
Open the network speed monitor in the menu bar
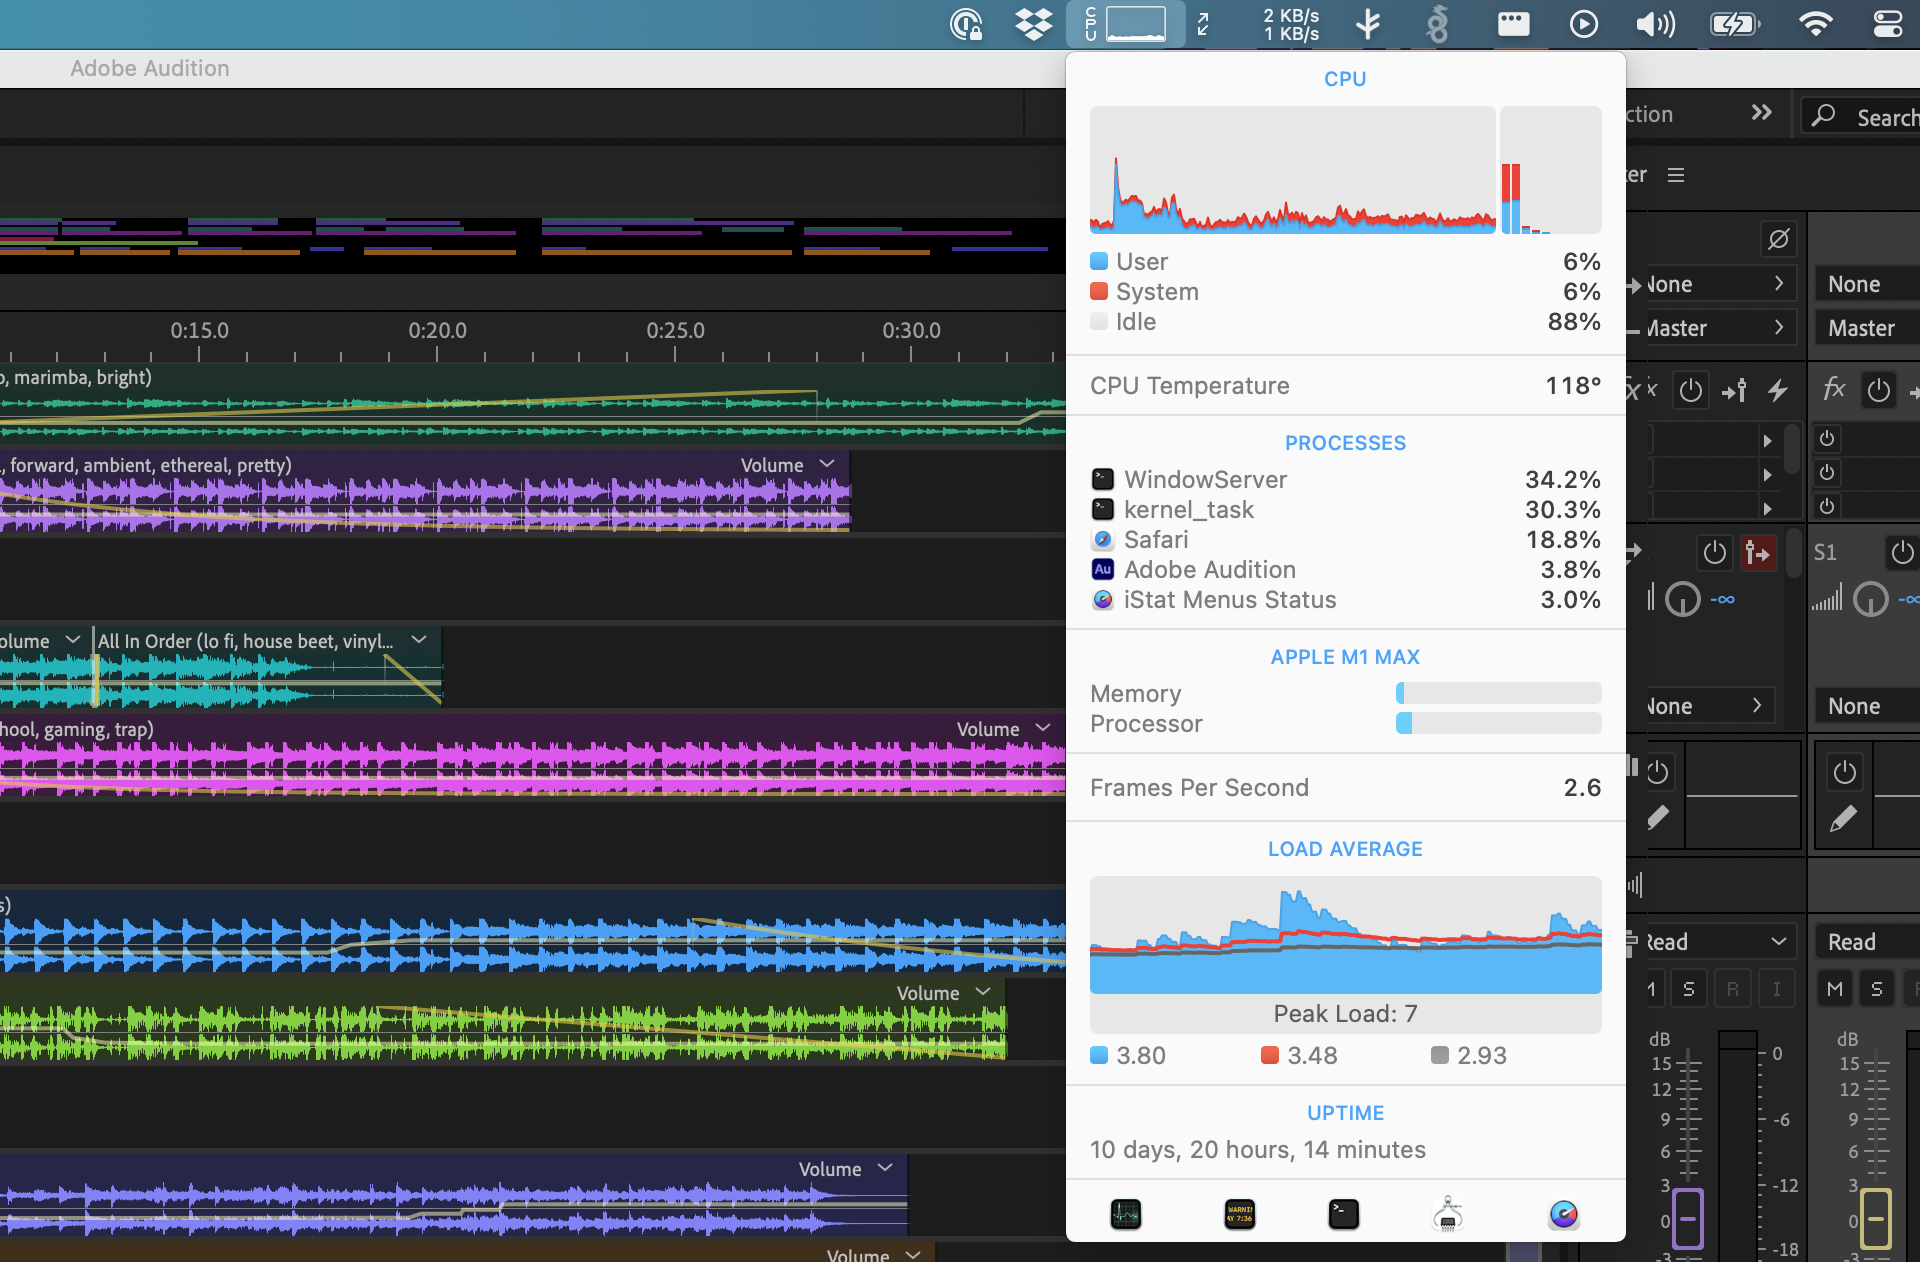1290,24
